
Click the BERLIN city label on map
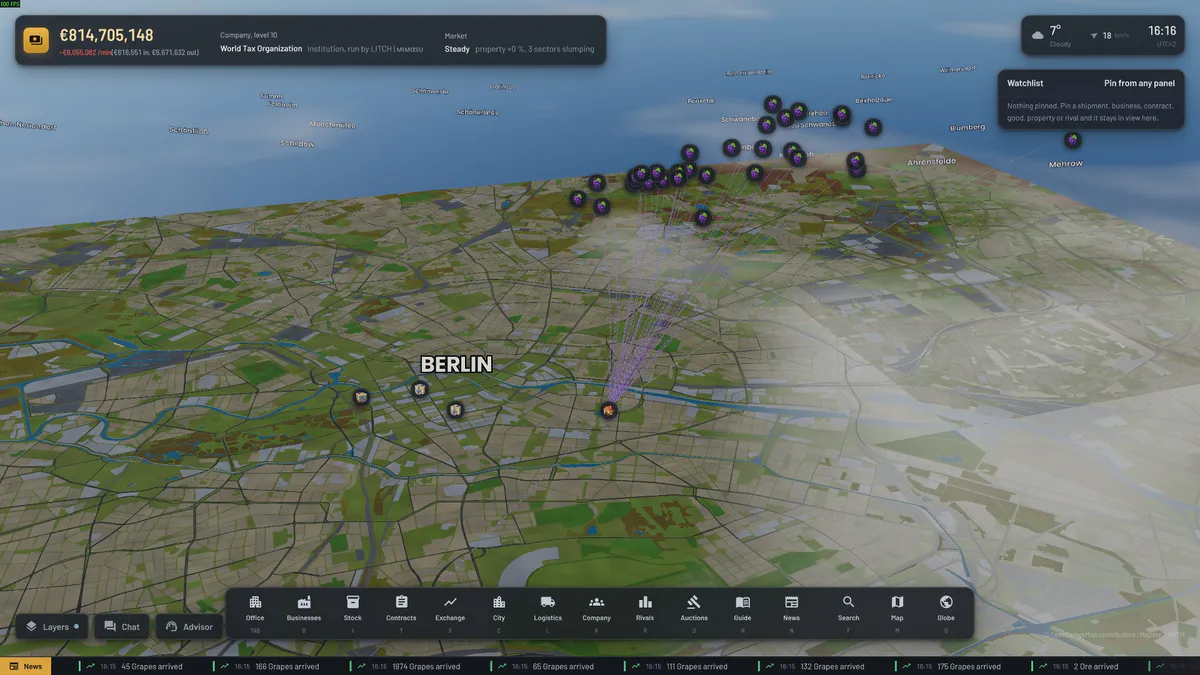tap(456, 365)
